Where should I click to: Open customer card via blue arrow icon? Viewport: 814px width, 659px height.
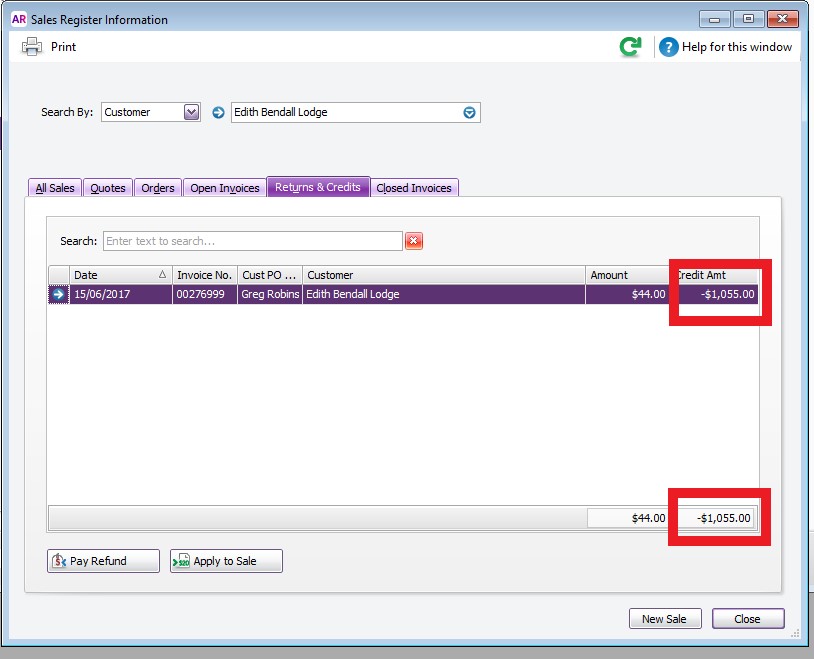click(x=218, y=112)
